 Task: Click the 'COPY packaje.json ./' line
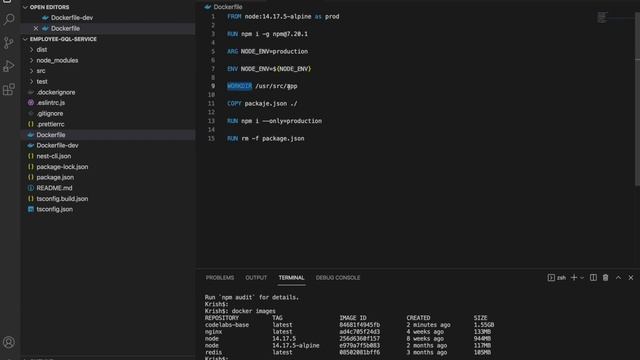(x=262, y=104)
